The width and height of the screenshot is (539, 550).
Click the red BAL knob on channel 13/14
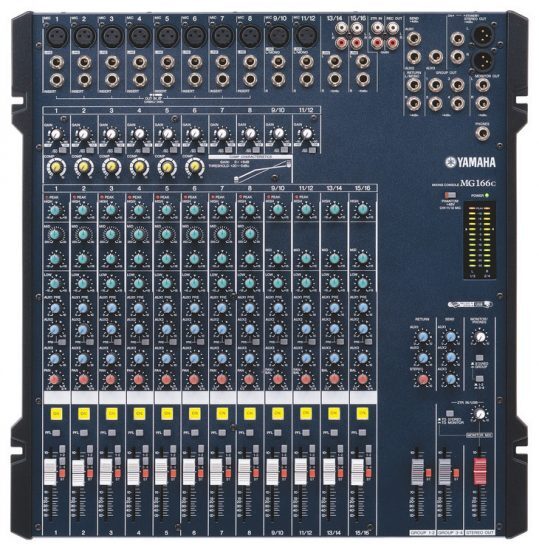(334, 379)
